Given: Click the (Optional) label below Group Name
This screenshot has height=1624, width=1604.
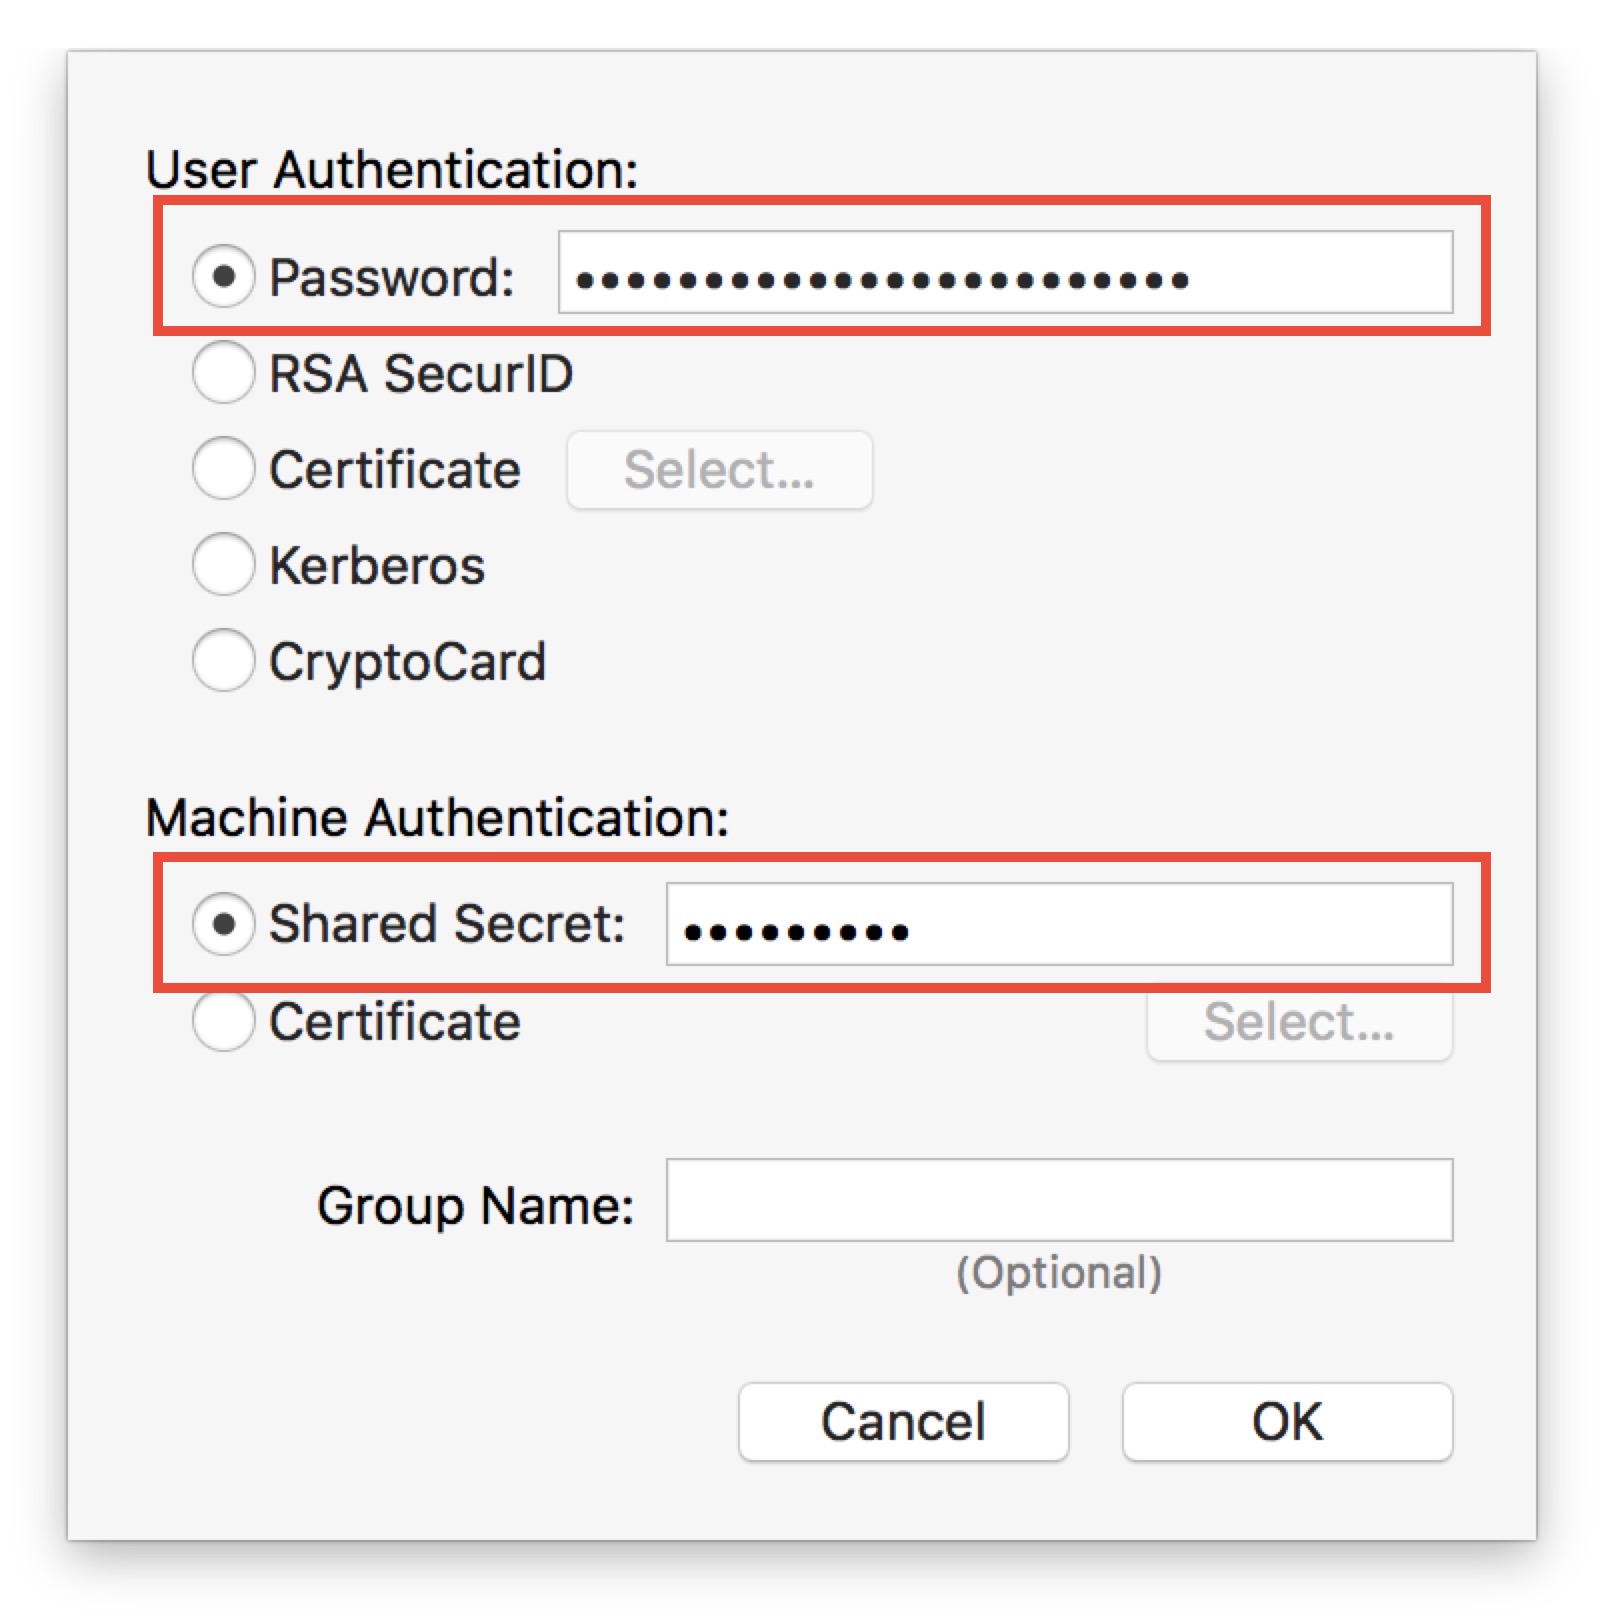Looking at the screenshot, I should point(1057,1271).
